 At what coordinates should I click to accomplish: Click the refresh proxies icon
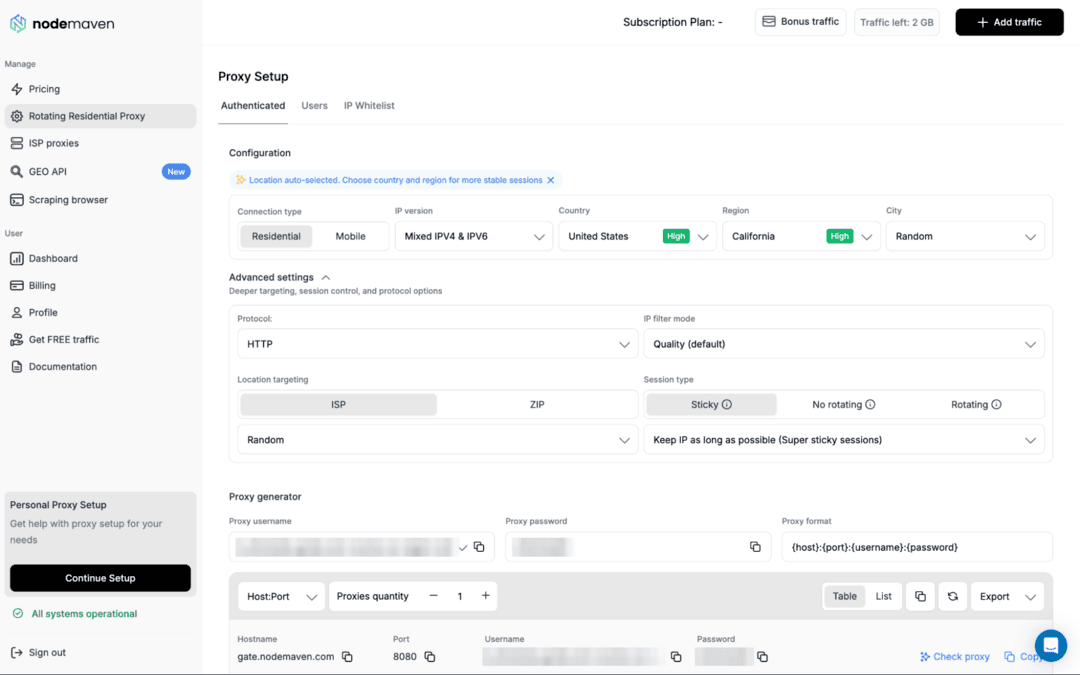pos(953,596)
